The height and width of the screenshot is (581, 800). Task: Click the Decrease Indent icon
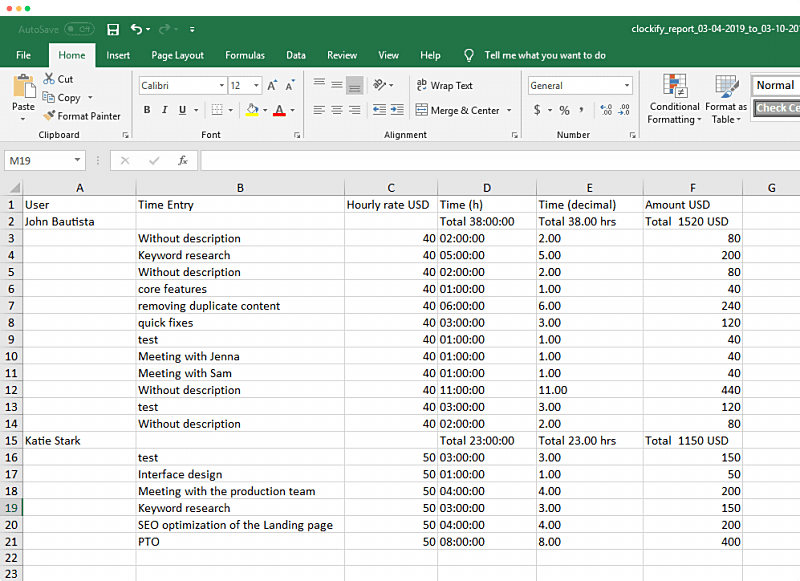click(x=379, y=110)
